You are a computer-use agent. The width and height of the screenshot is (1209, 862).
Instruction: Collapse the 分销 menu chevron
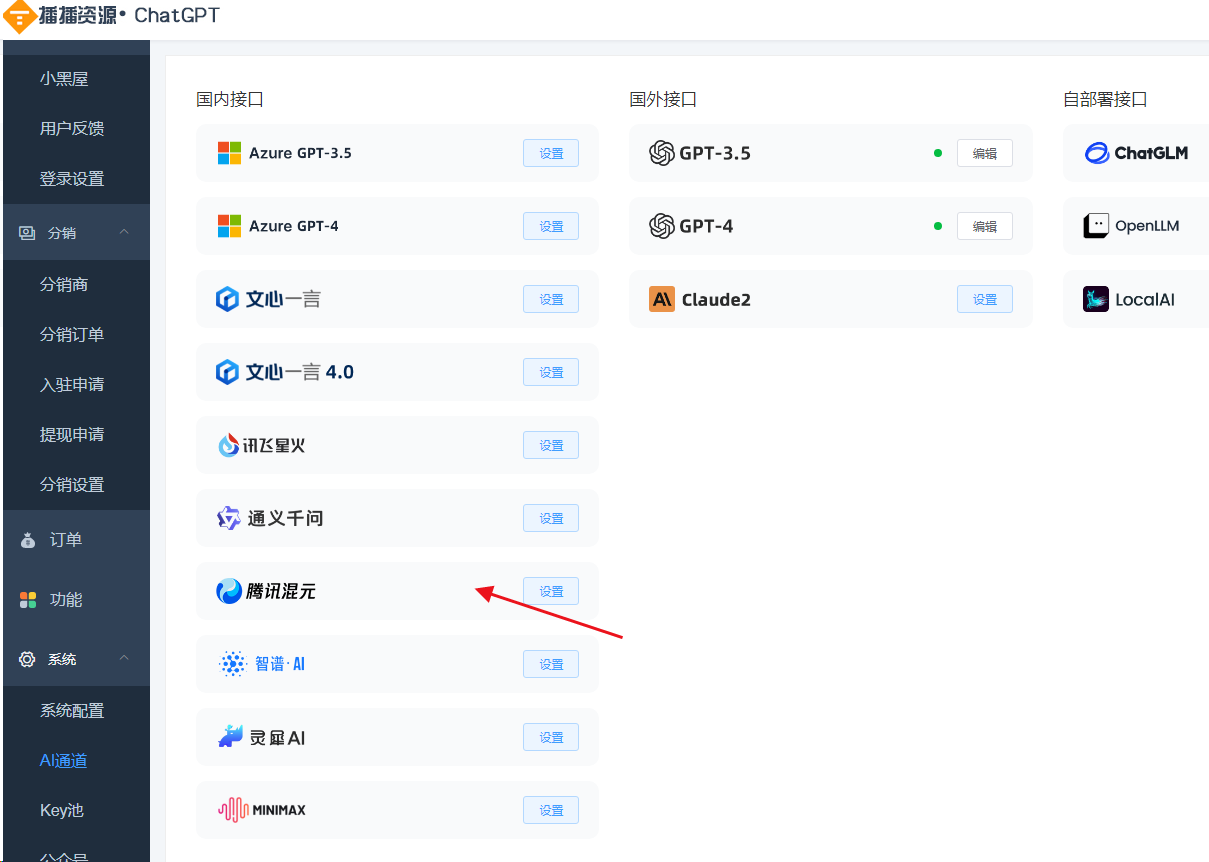coord(124,232)
